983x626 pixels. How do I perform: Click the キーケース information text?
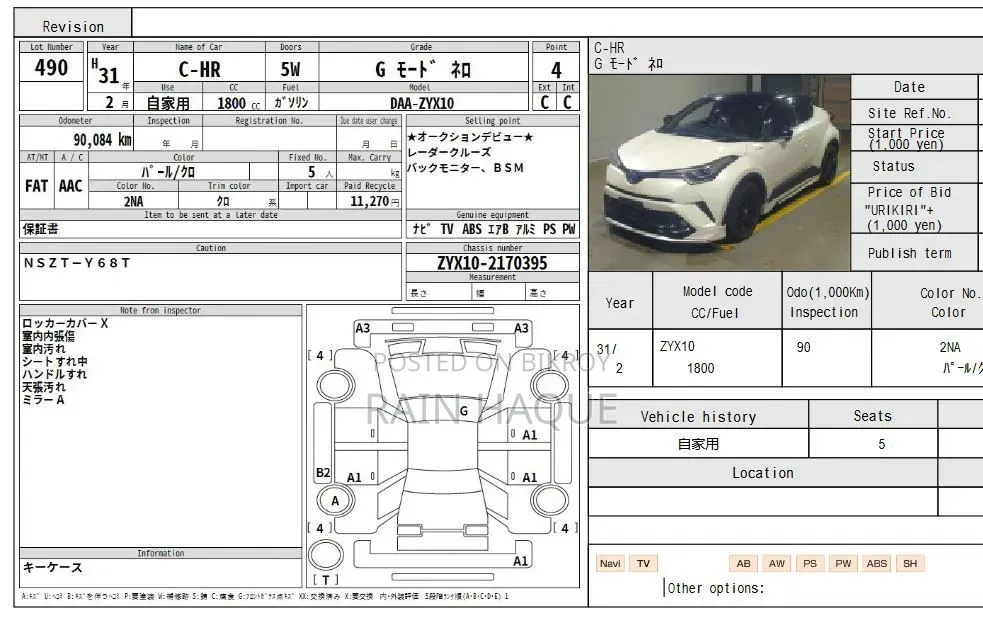click(53, 567)
